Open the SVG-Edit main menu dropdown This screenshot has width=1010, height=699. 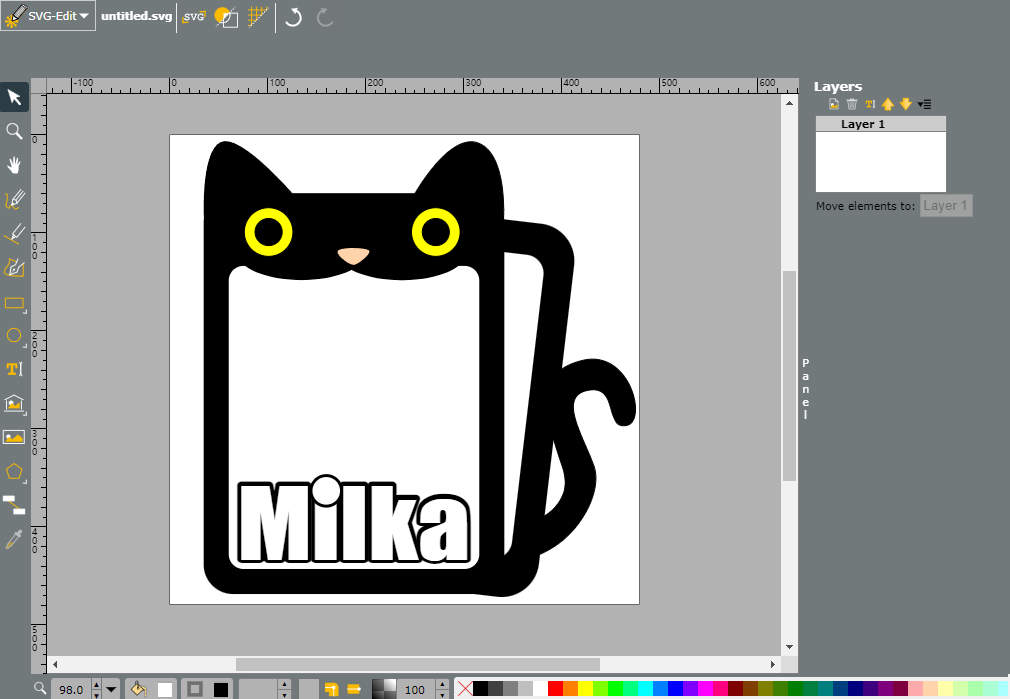click(x=48, y=16)
